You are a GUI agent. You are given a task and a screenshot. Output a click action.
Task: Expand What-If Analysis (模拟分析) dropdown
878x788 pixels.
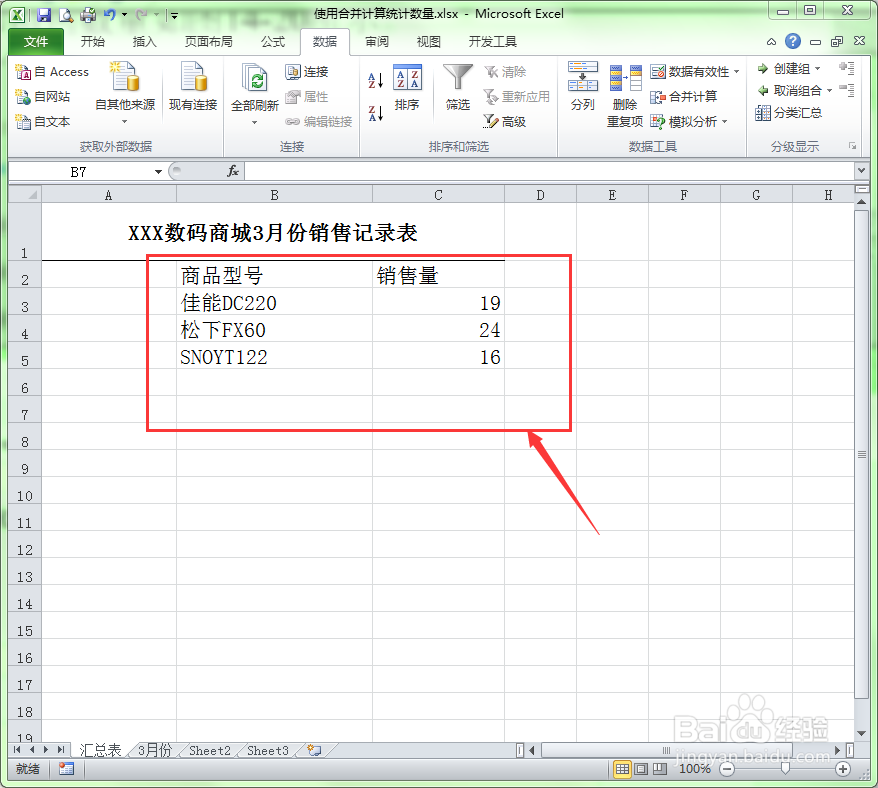725,122
